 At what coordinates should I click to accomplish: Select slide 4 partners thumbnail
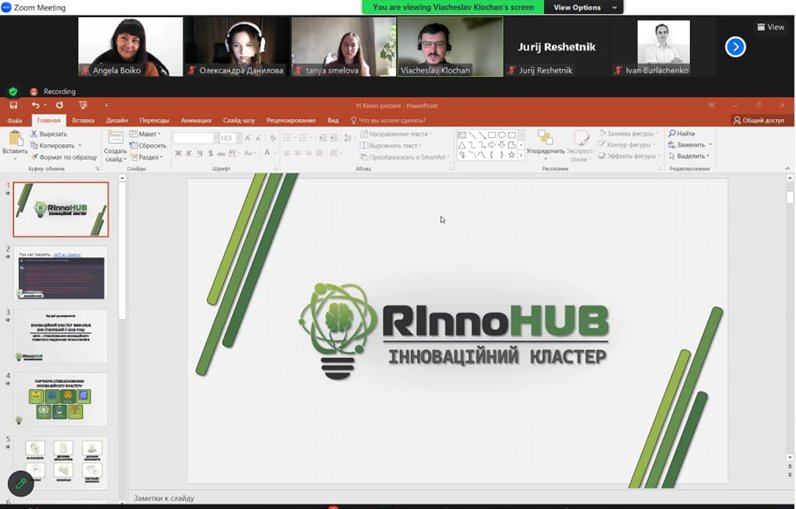point(61,400)
